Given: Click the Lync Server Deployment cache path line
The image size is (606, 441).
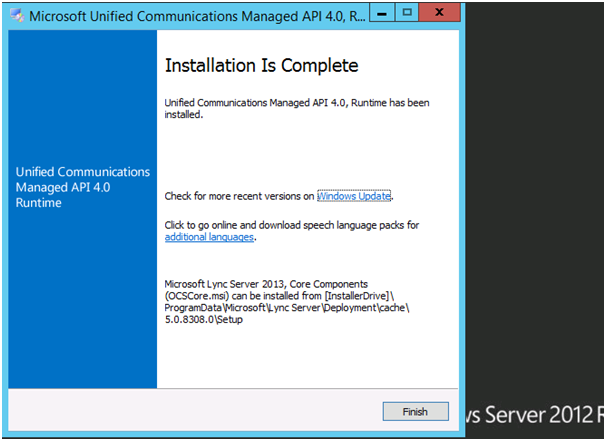Looking at the screenshot, I should point(287,308).
